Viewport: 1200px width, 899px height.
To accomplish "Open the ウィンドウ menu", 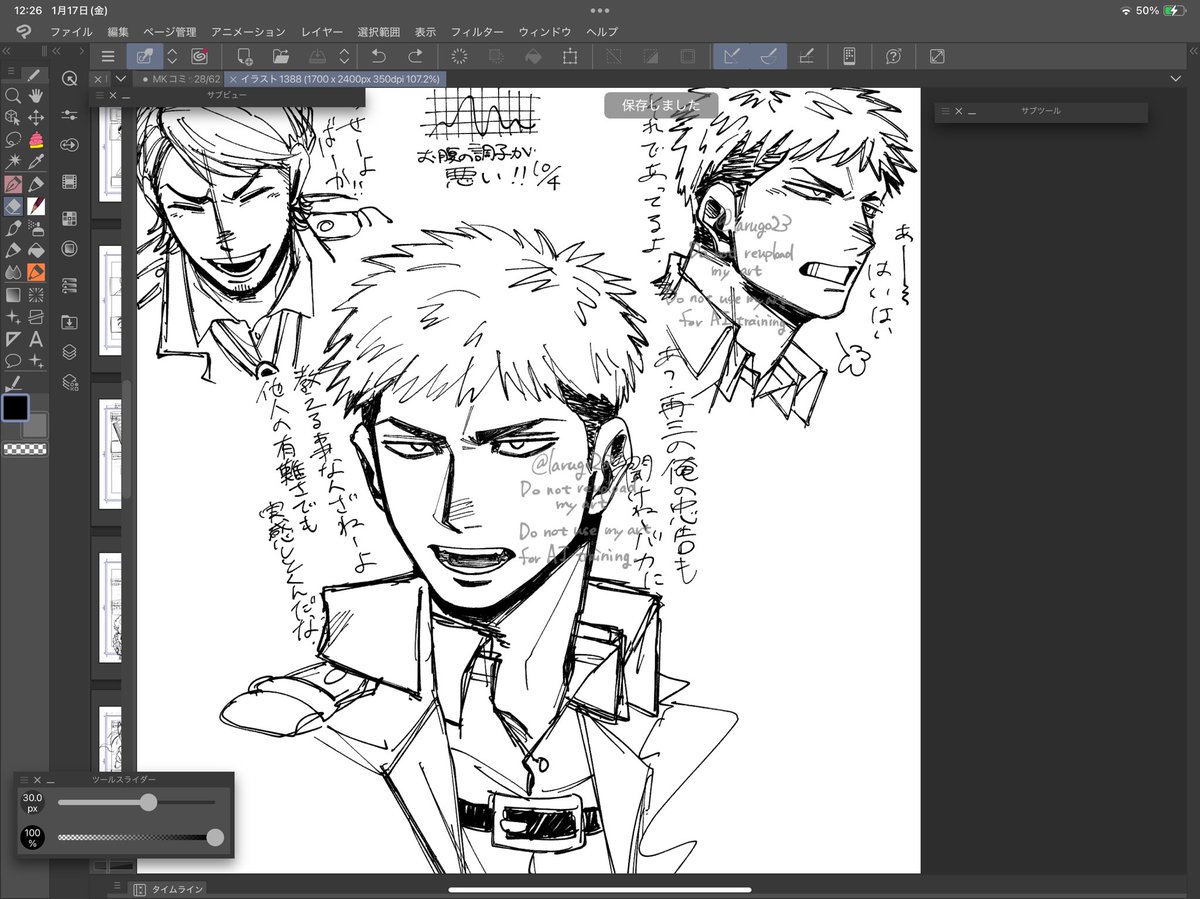I will (545, 32).
